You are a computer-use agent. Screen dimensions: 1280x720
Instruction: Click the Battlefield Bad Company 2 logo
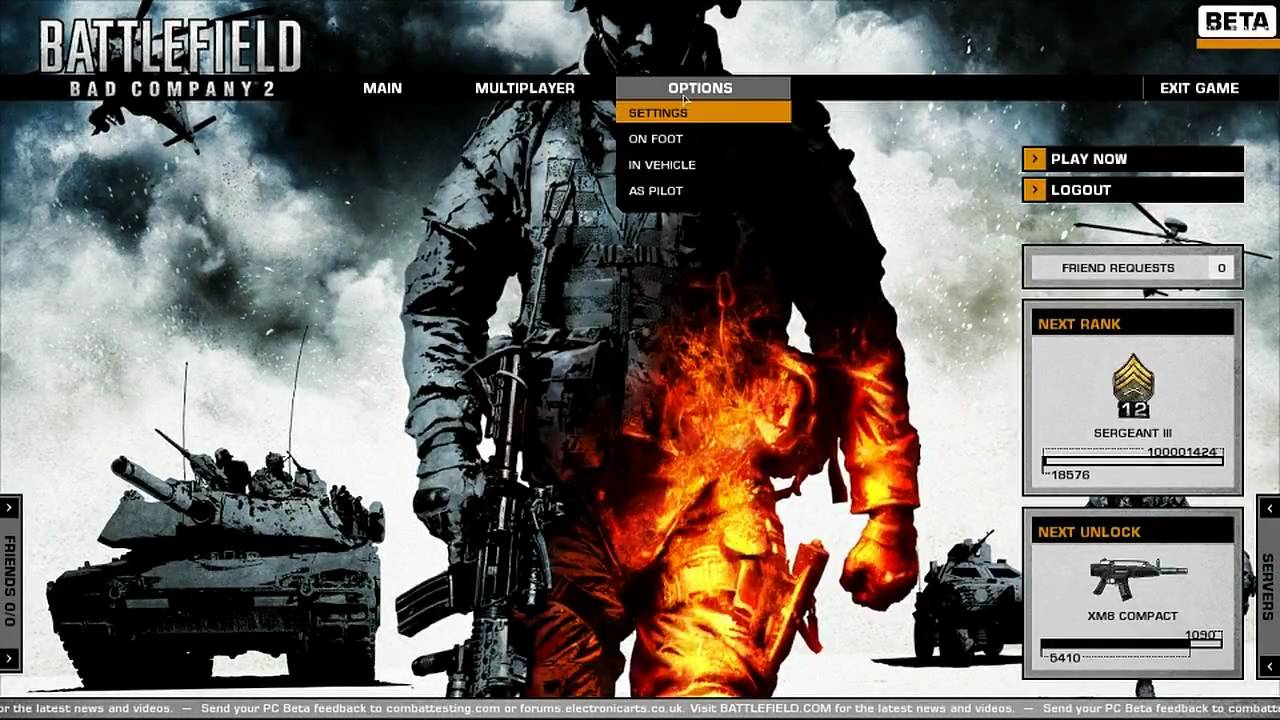click(170, 58)
